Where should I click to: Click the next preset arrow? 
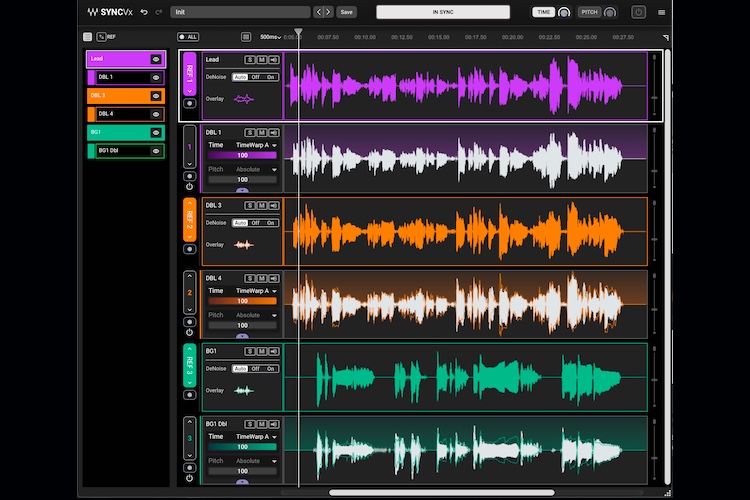pyautogui.click(x=328, y=12)
